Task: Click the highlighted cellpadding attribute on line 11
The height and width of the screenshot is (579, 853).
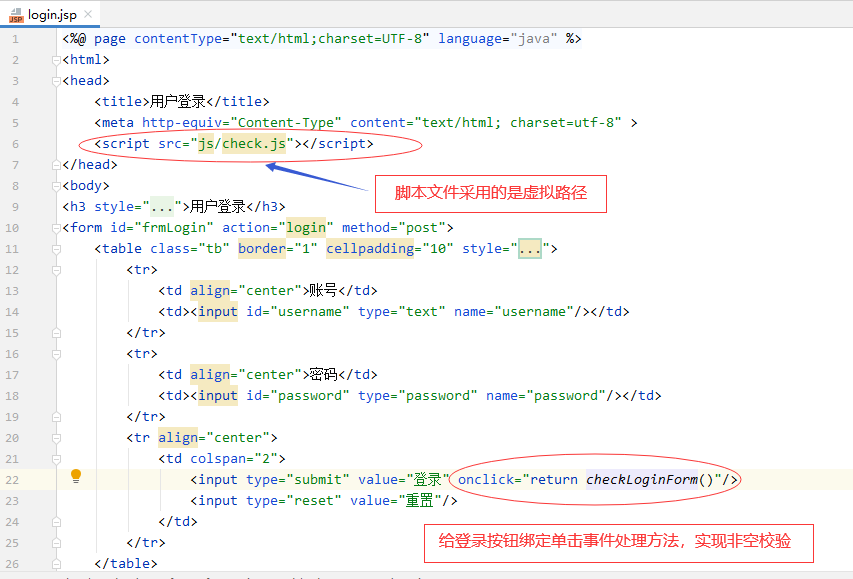Action: click(x=370, y=248)
